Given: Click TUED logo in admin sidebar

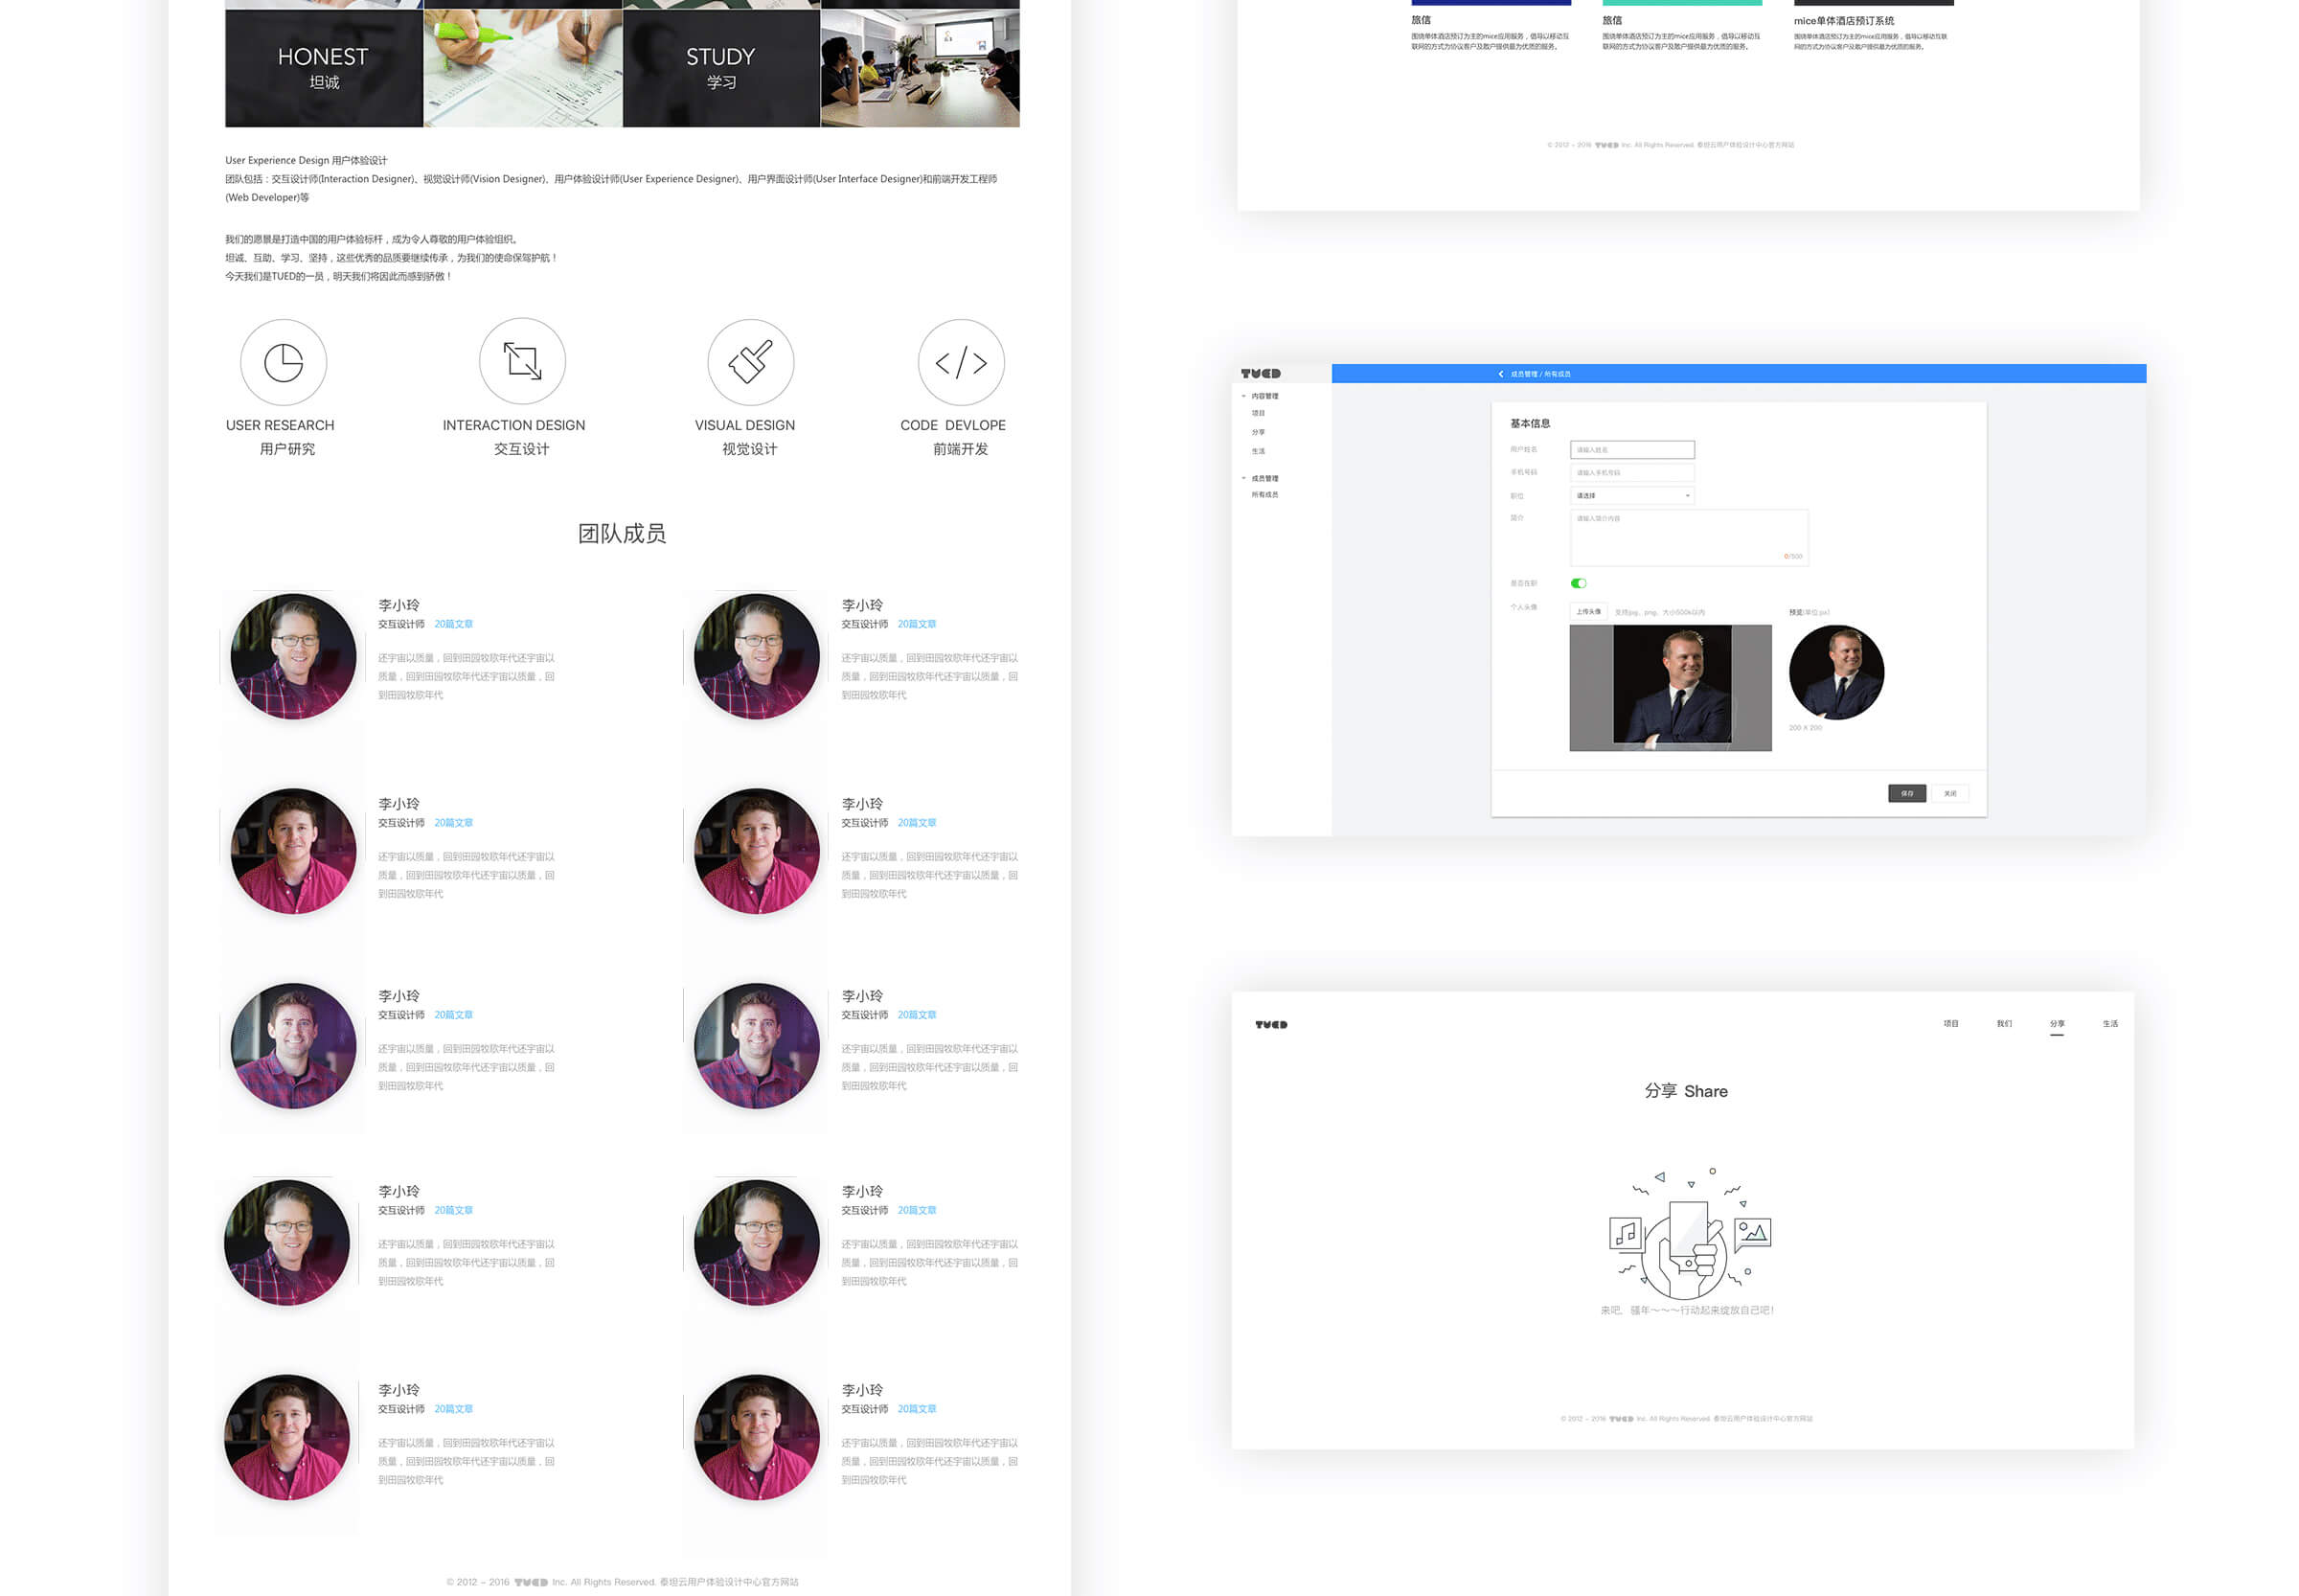Looking at the screenshot, I should point(1260,374).
